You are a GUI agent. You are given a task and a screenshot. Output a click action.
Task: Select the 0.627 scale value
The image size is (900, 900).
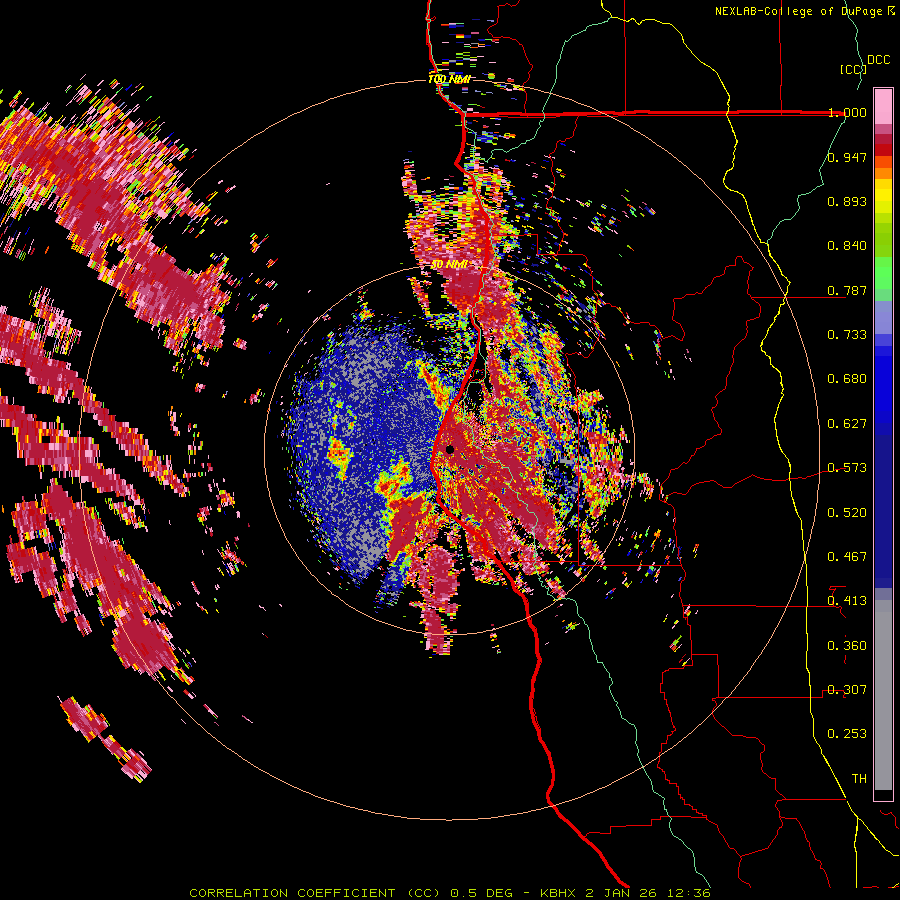point(847,424)
